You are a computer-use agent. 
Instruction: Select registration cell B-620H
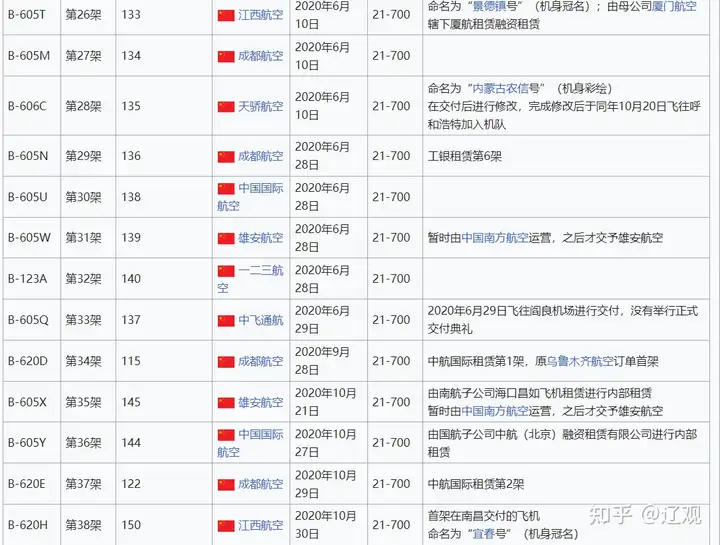[32, 525]
